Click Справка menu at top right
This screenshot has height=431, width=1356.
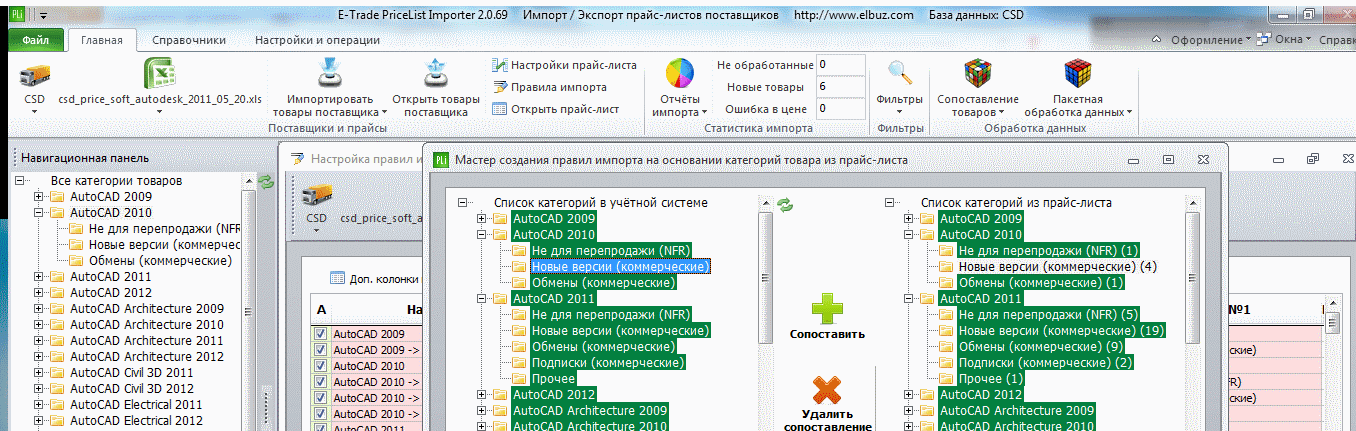pos(1337,39)
